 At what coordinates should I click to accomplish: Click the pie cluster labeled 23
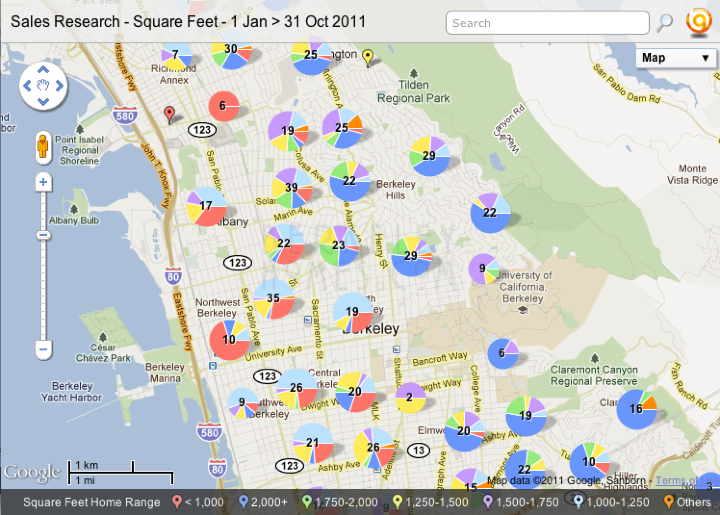(x=339, y=246)
